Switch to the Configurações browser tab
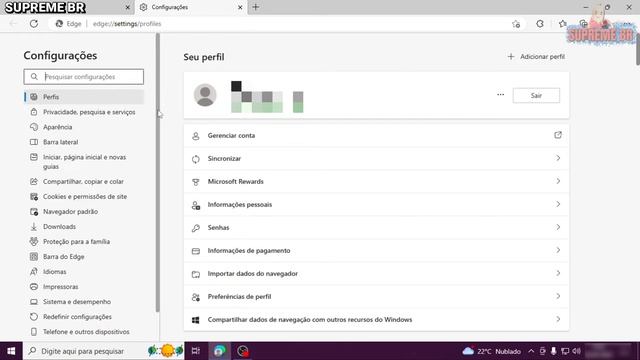This screenshot has height=360, width=640. coord(191,7)
